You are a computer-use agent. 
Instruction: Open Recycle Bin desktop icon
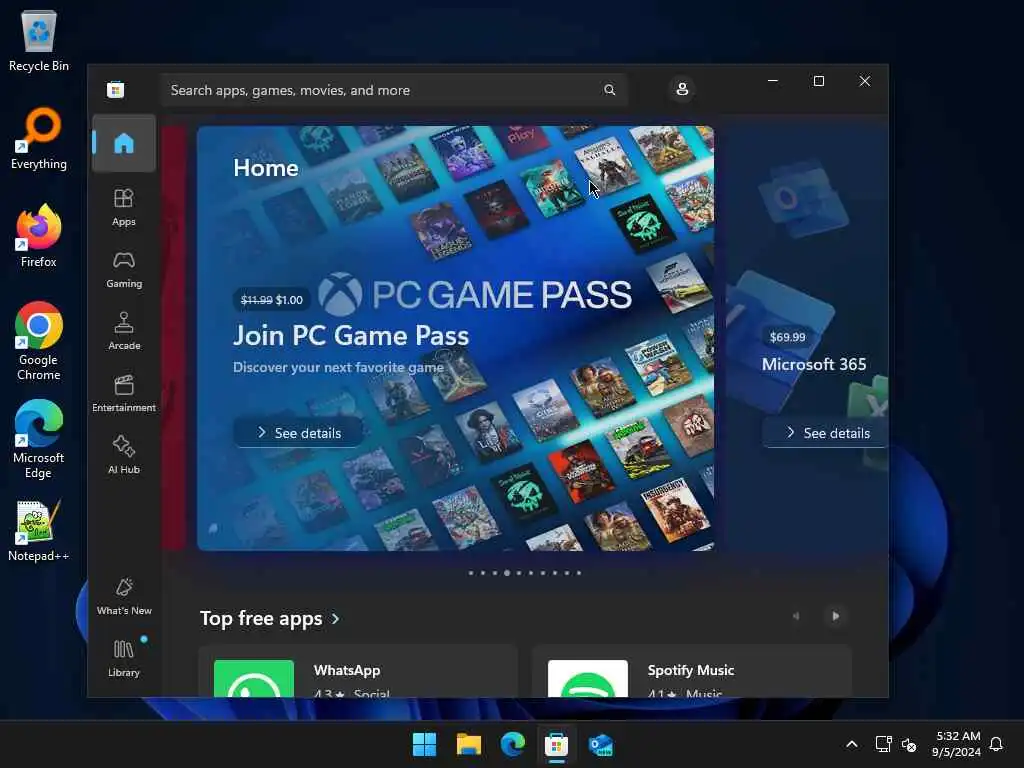39,40
